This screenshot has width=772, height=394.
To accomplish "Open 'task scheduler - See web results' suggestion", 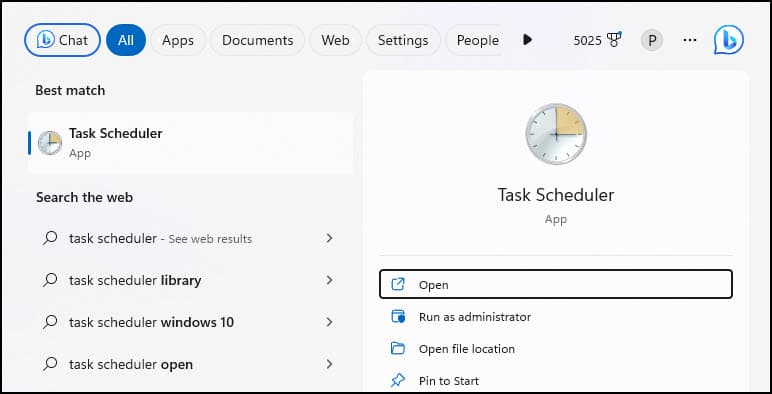I will pyautogui.click(x=190, y=238).
